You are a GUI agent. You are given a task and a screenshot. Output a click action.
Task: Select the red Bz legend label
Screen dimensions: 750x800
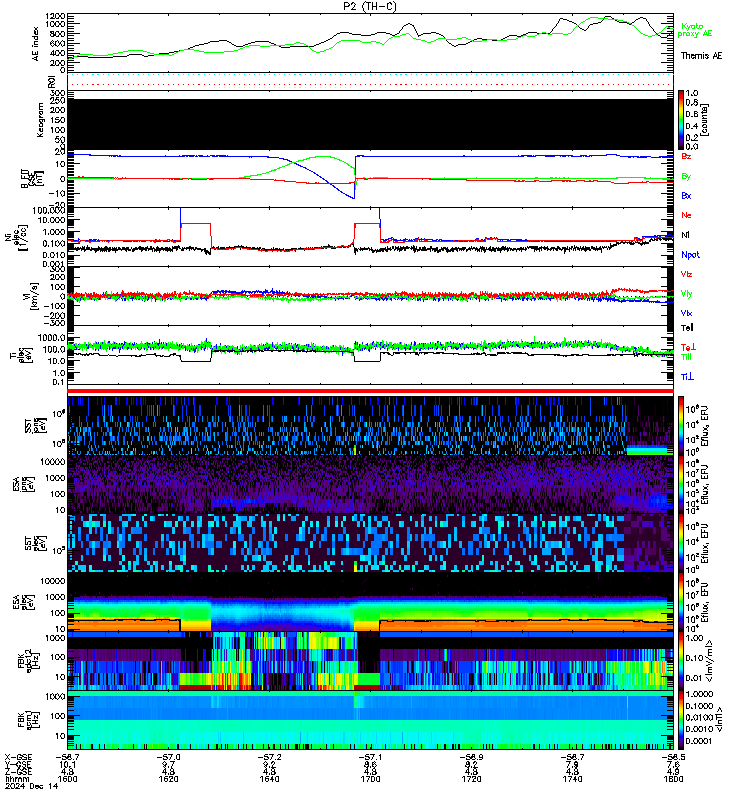686,156
